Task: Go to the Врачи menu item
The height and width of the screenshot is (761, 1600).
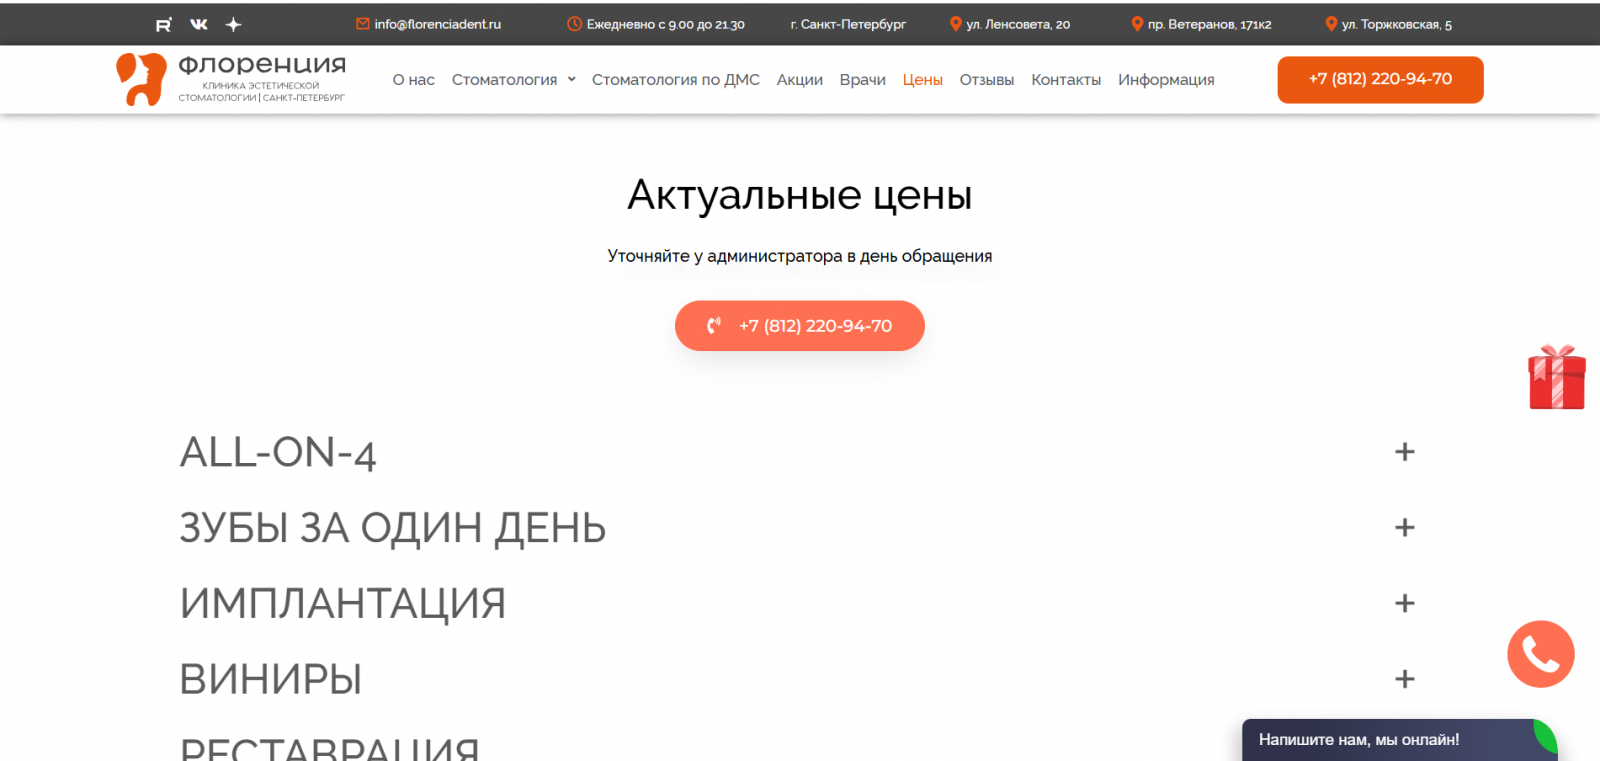Action: click(863, 80)
